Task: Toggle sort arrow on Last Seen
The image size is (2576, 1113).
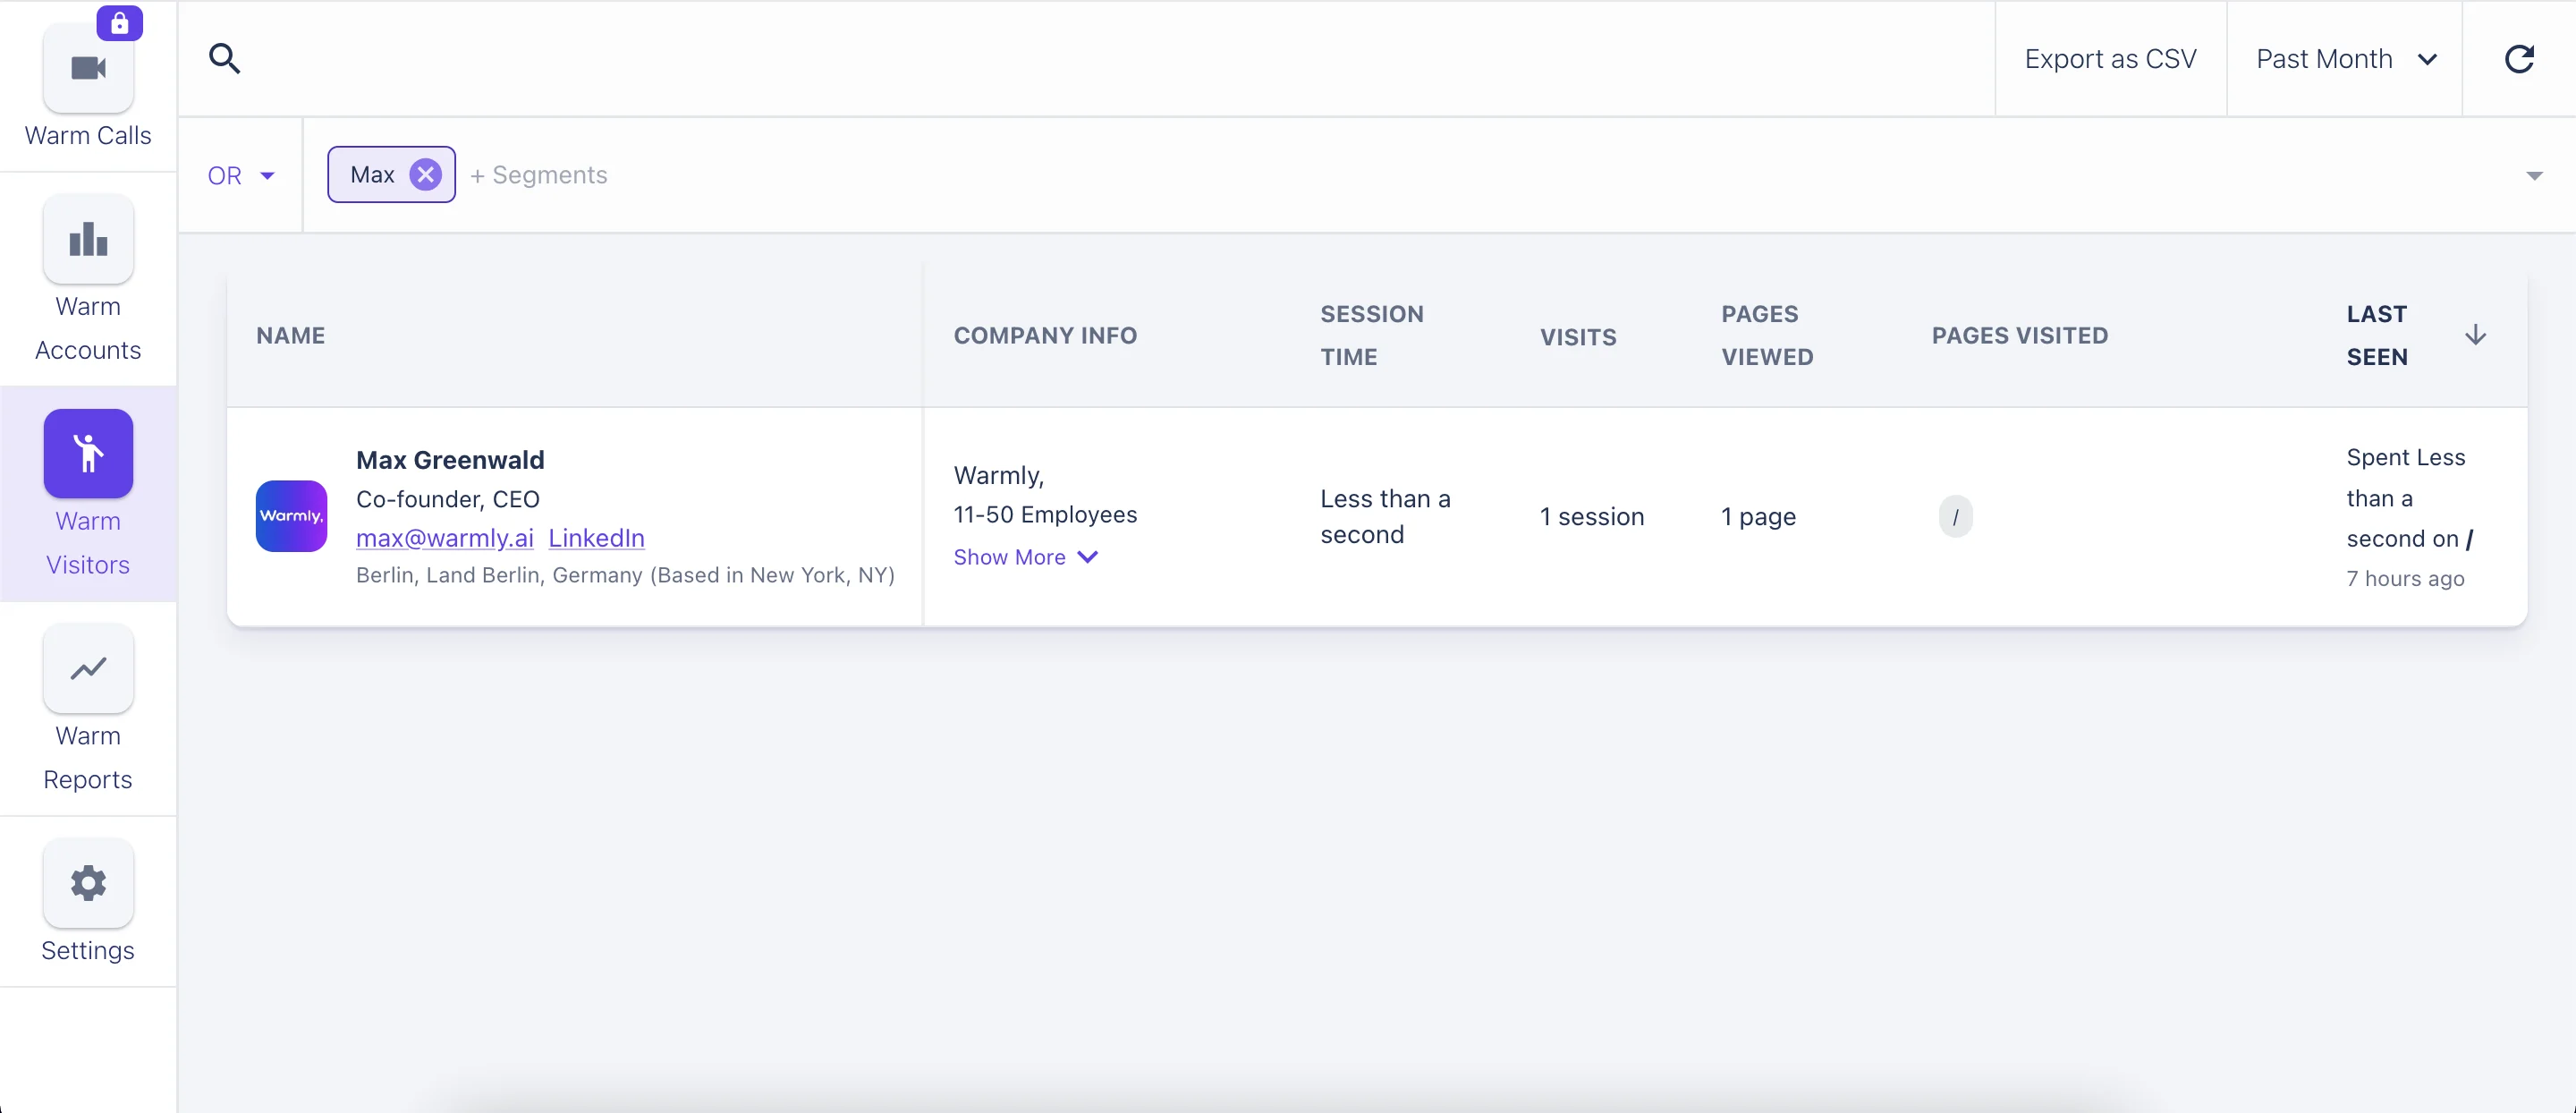Action: click(x=2475, y=335)
